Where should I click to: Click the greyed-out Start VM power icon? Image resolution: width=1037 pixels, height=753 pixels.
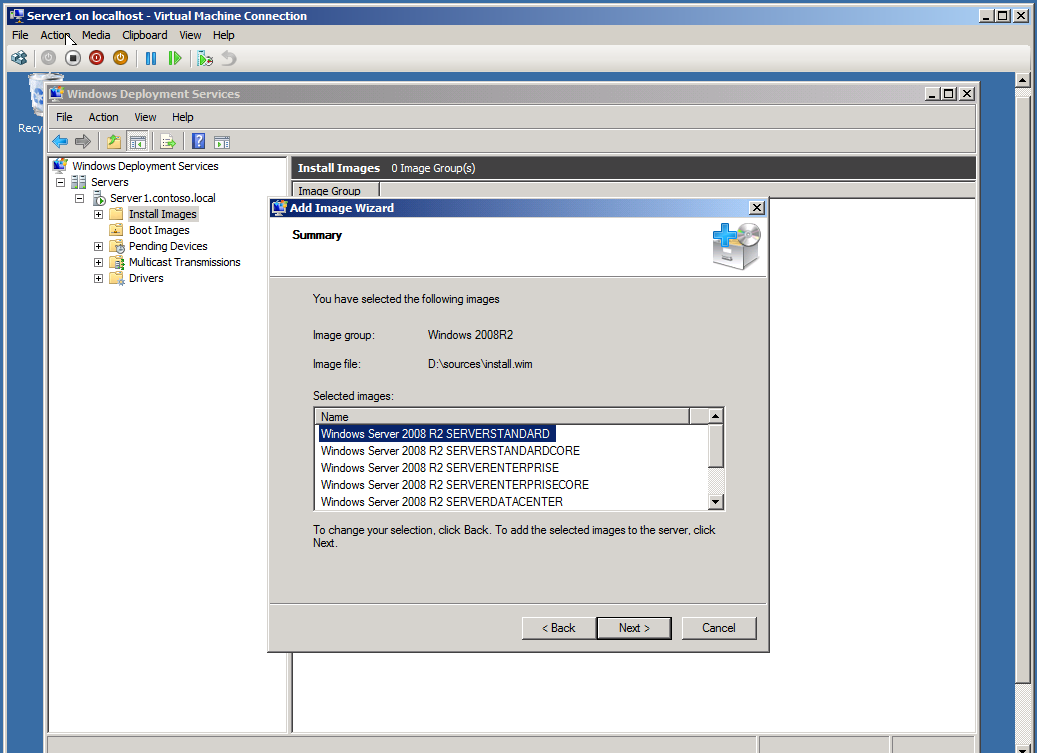pyautogui.click(x=48, y=58)
